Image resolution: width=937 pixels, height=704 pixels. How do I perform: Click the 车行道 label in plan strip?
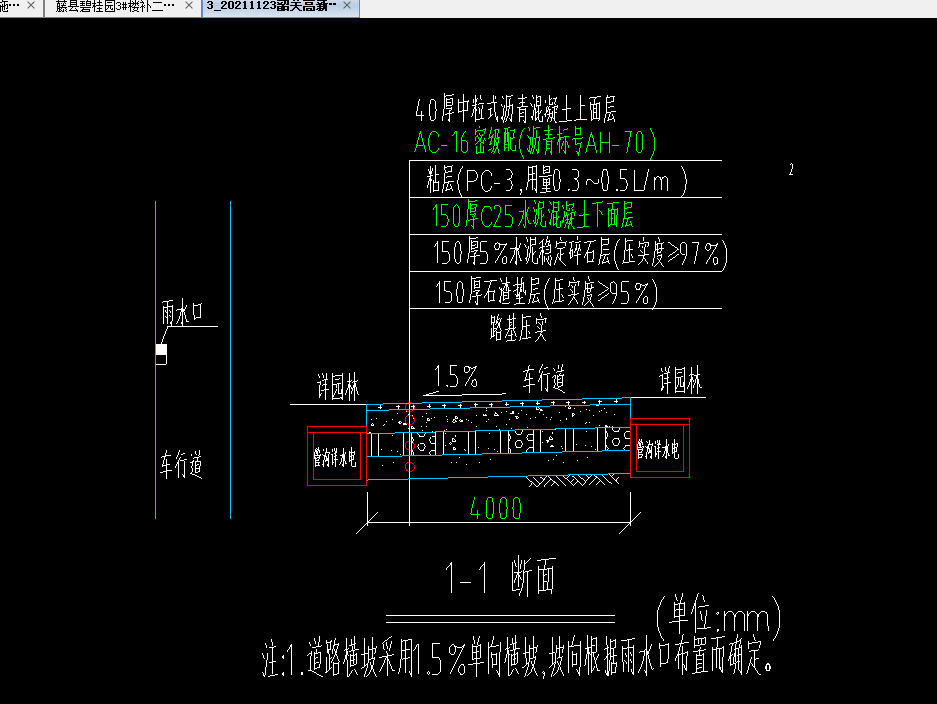coord(182,465)
